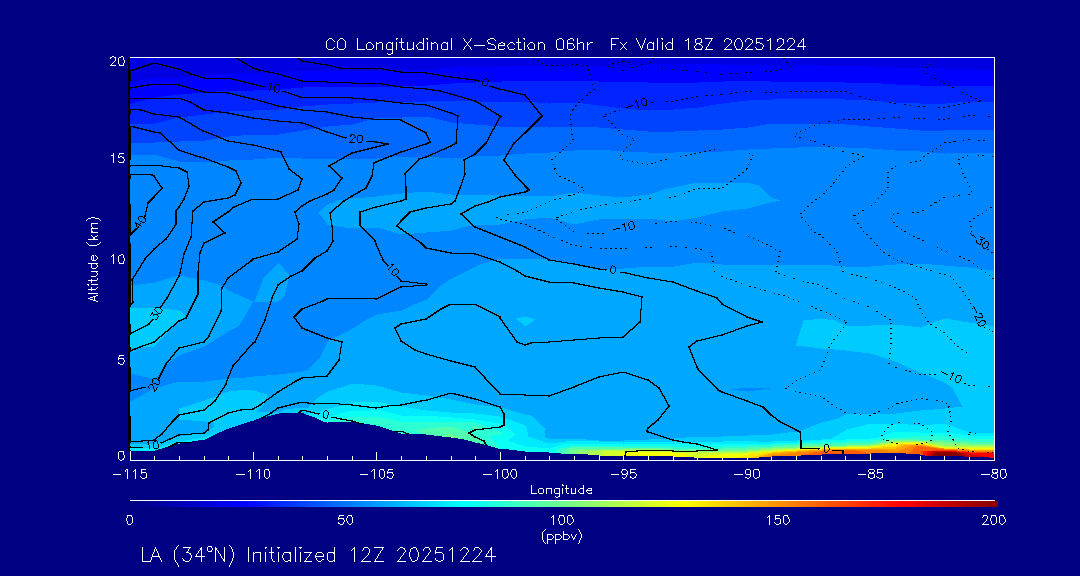Image resolution: width=1080 pixels, height=576 pixels.
Task: Click the longitude tick label -100
Action: (500, 475)
